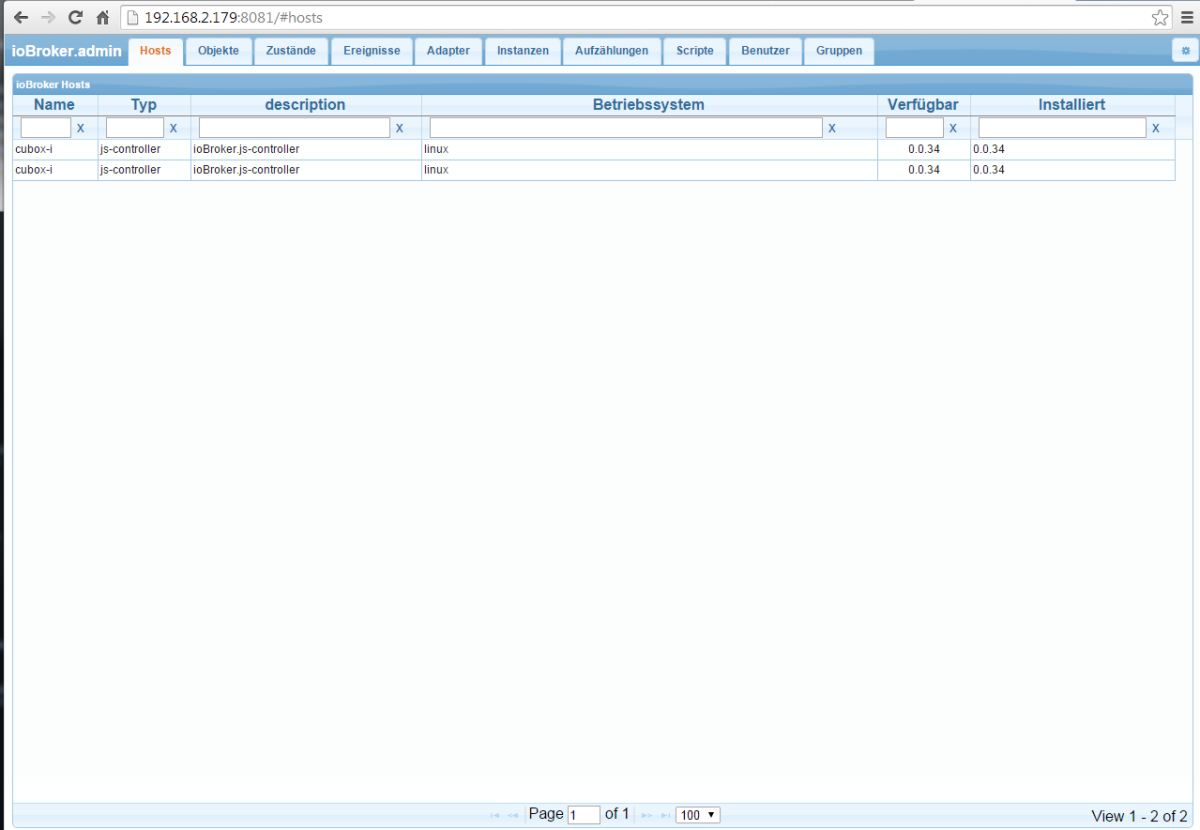Image resolution: width=1200 pixels, height=830 pixels.
Task: Sort by the description column header
Action: pos(305,105)
